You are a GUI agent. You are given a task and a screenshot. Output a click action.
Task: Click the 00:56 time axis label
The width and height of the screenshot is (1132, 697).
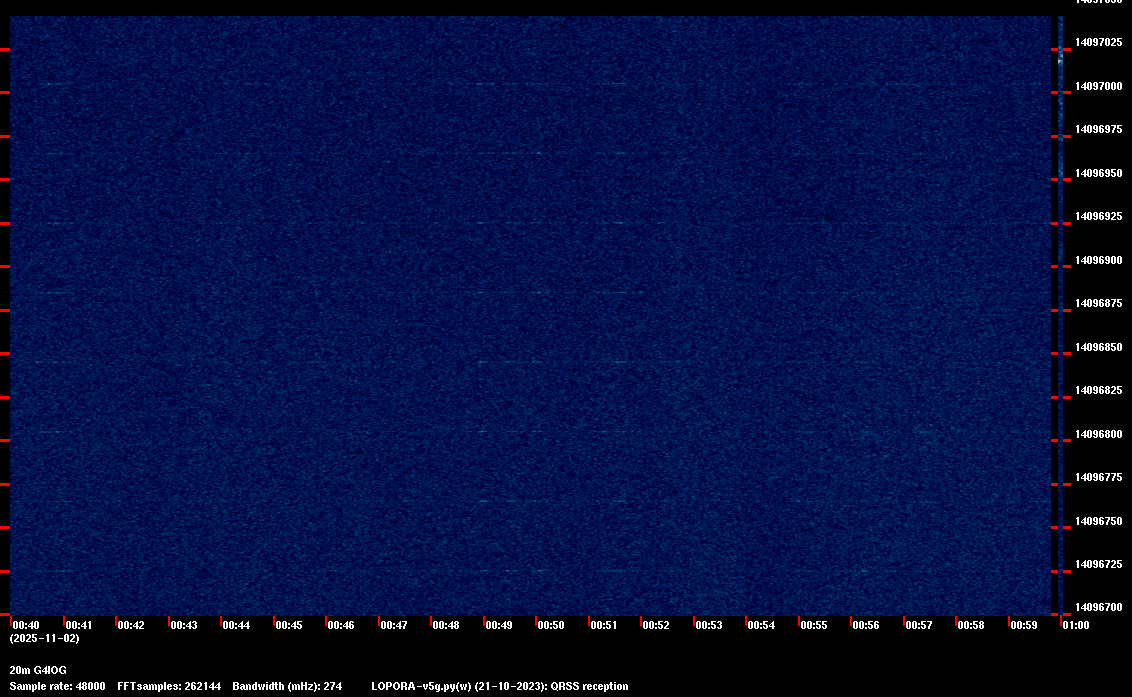coord(866,625)
